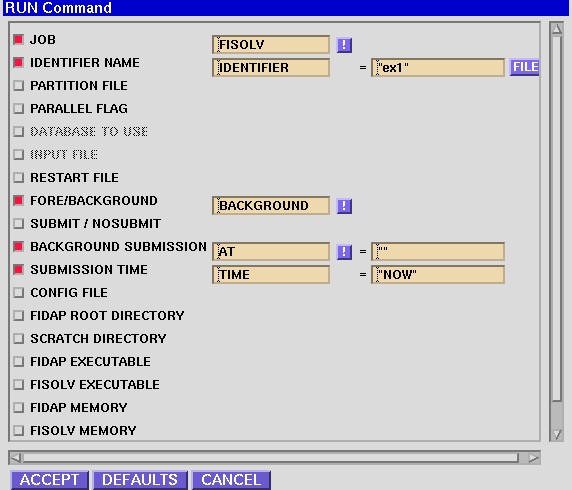
Task: Click the "ex1" identifier value field
Action: coord(438,67)
